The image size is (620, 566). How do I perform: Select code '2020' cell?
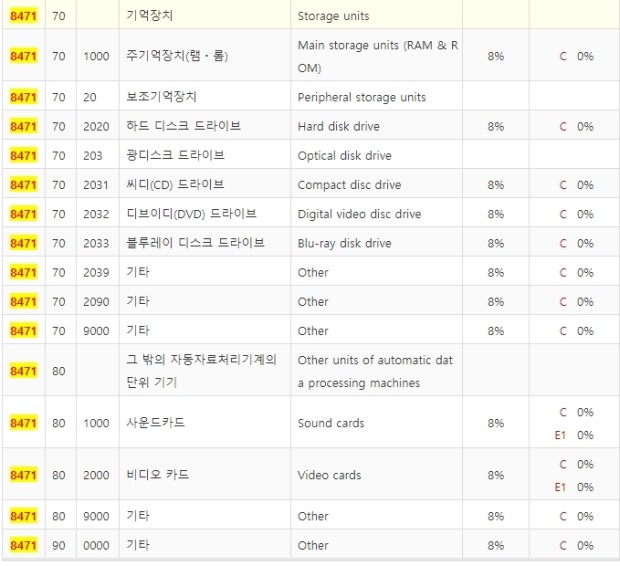(96, 127)
